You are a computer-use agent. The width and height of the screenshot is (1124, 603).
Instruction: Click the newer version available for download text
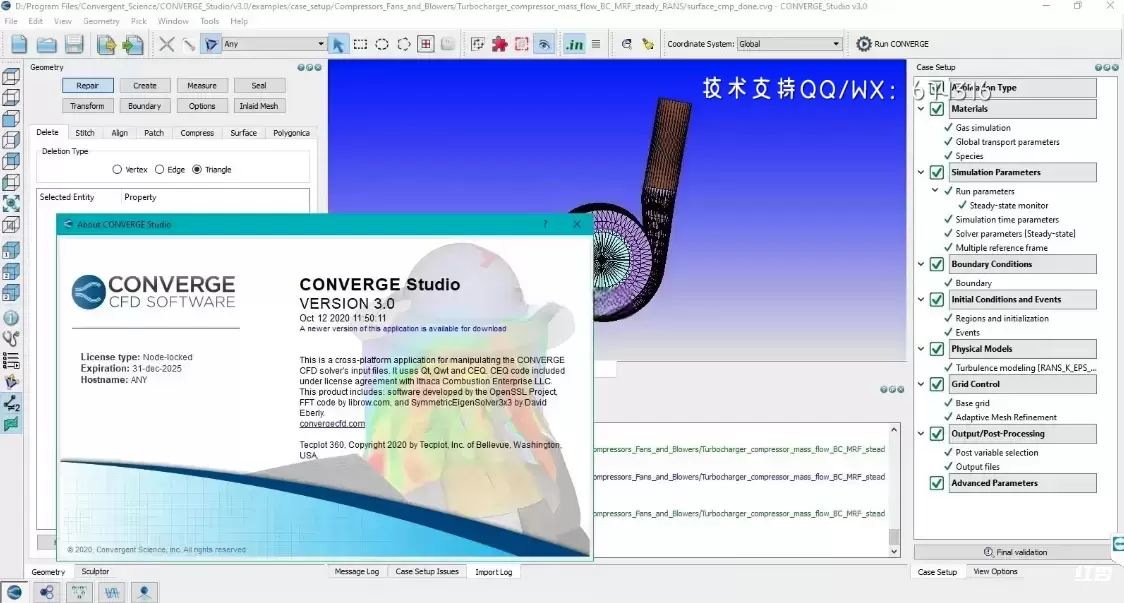pos(403,328)
